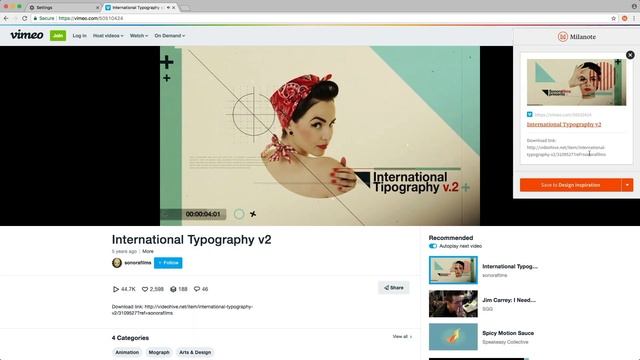Expand the Host videos menu
The height and width of the screenshot is (360, 640).
(x=108, y=36)
